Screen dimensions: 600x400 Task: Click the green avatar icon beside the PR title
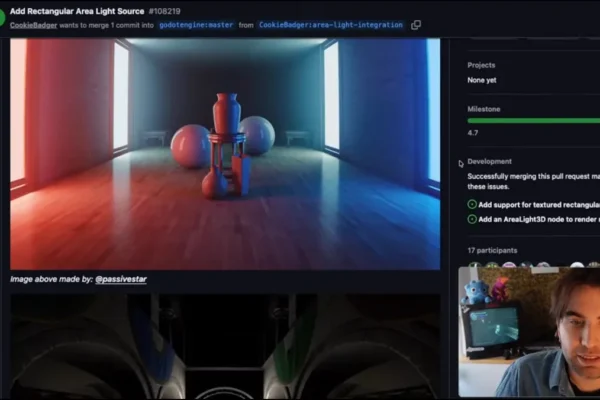coord(3,17)
